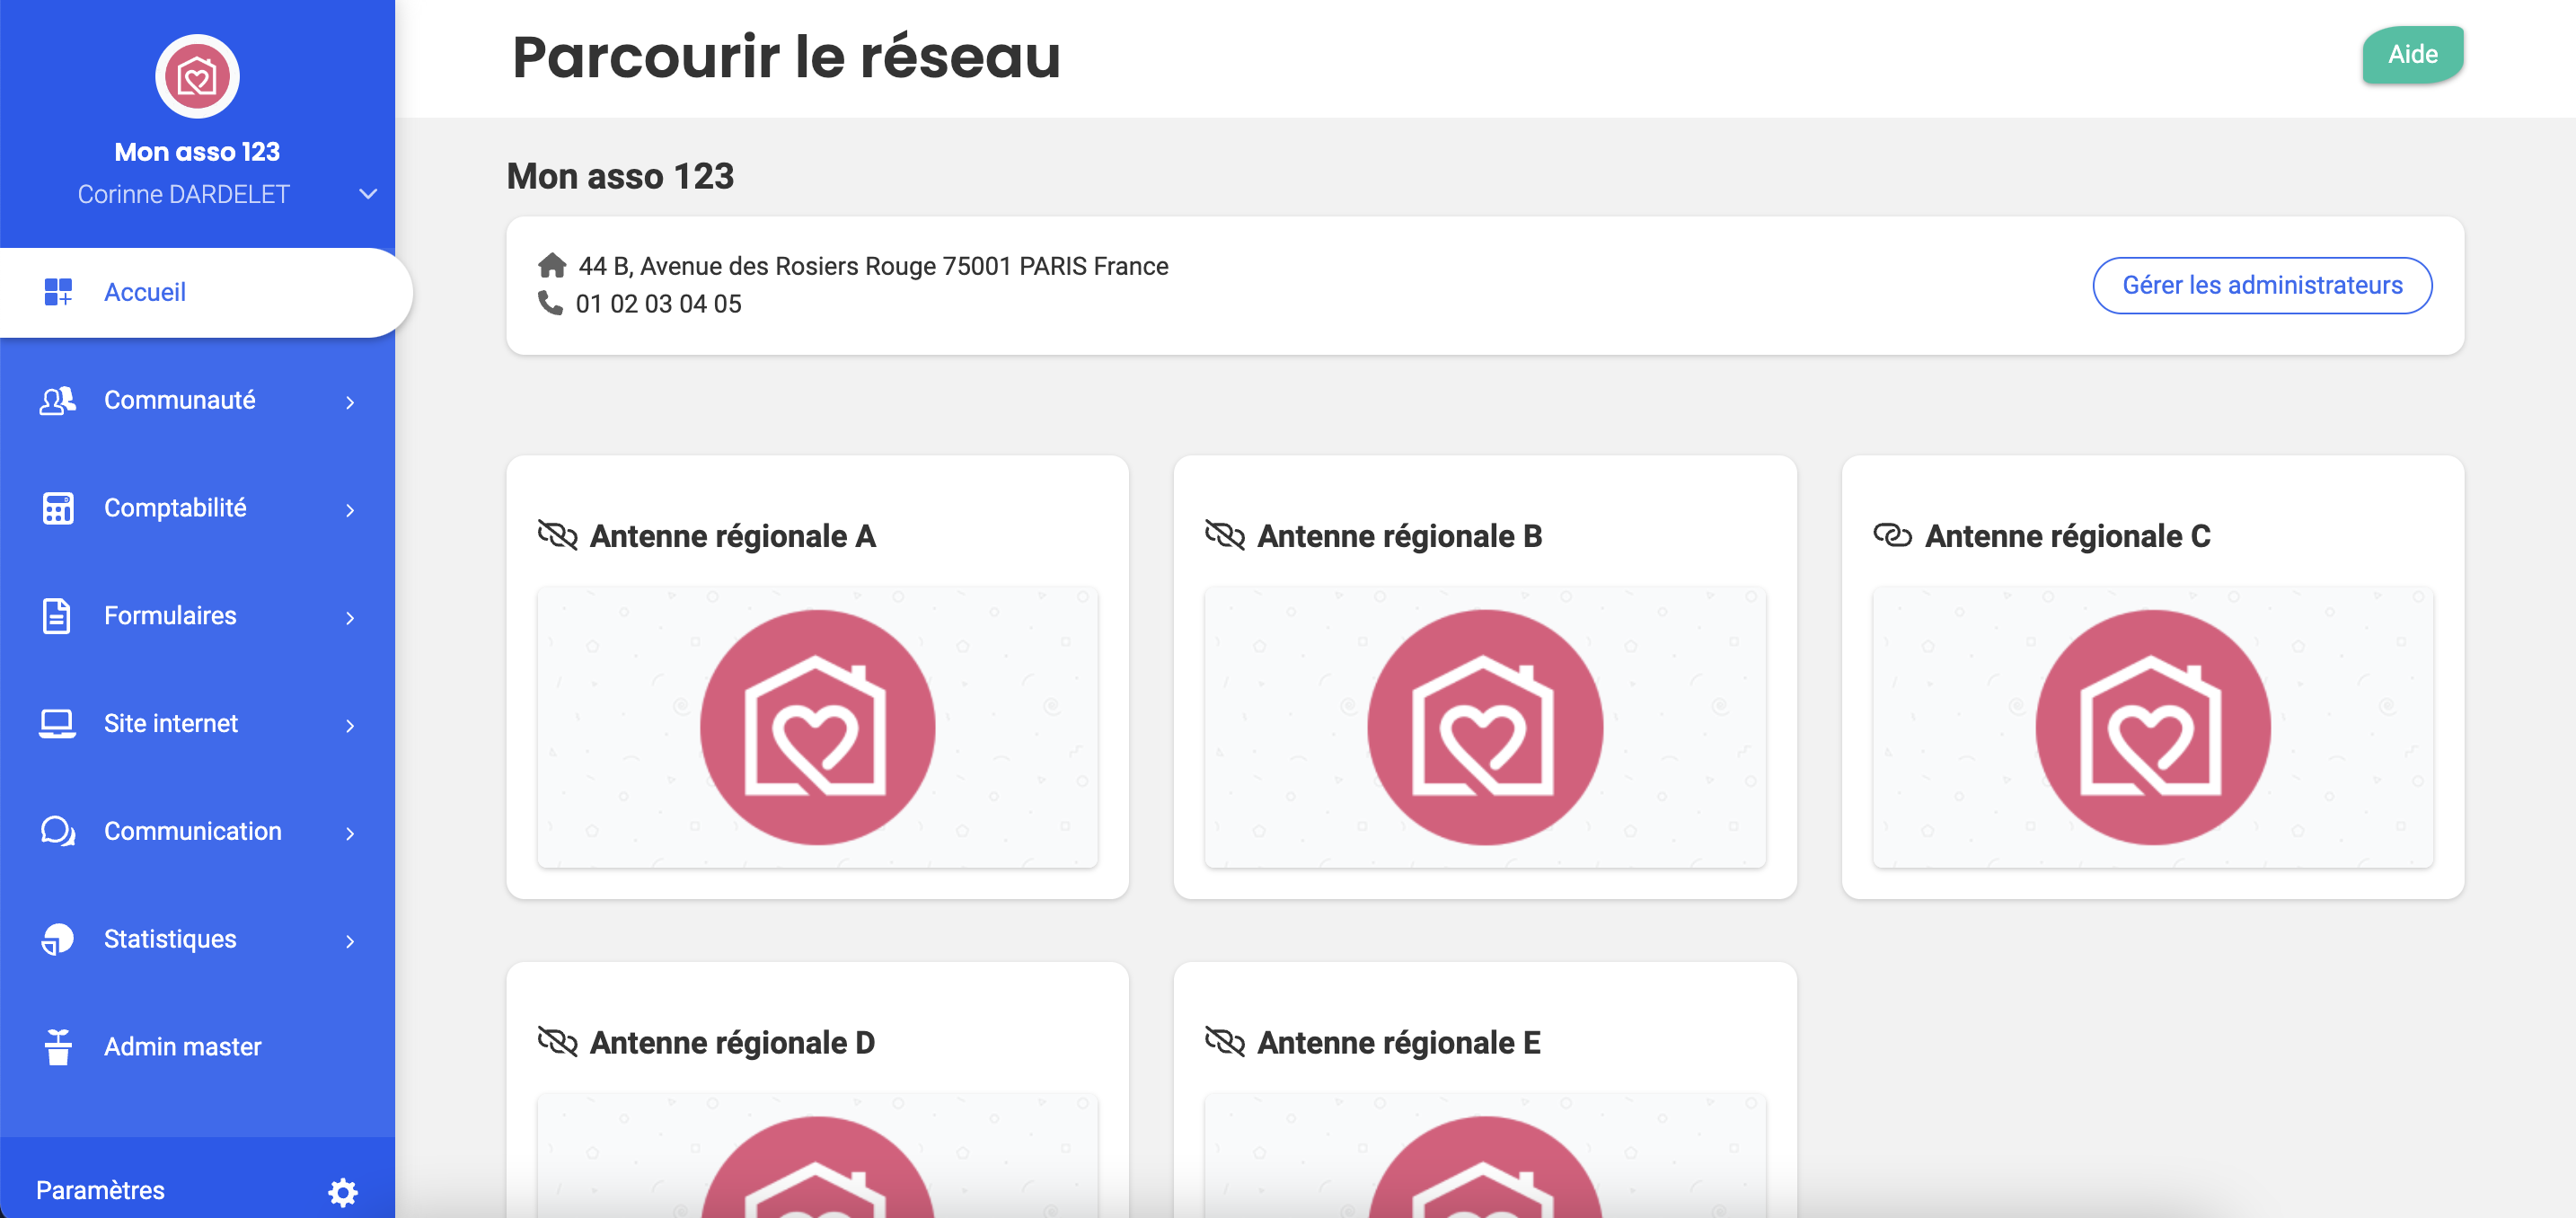Click the Antenne régionale C logo thumbnail
Screen dimensions: 2576x1218
click(x=2152, y=727)
